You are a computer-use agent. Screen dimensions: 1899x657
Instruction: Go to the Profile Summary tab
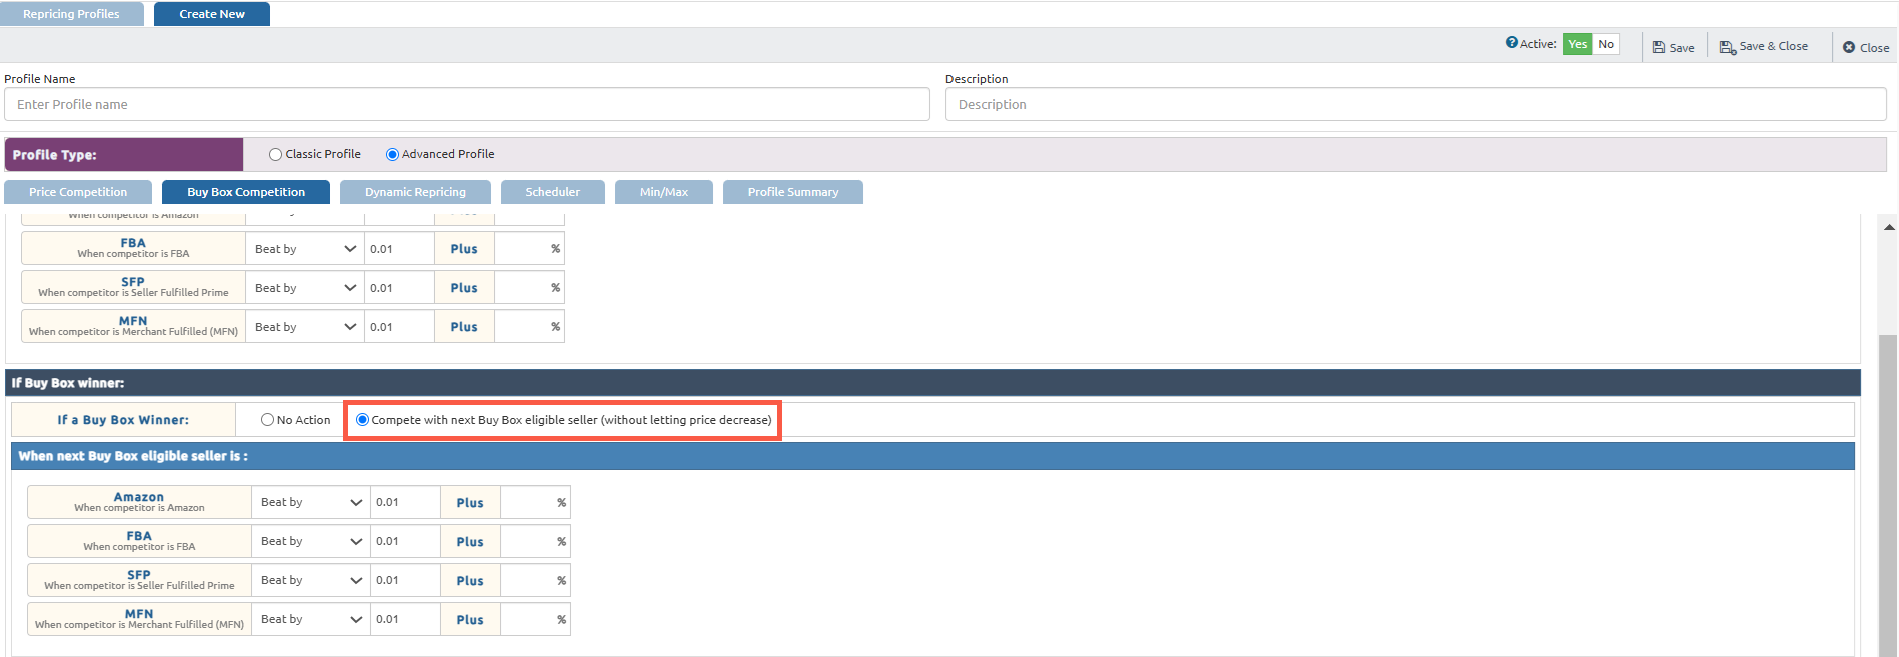point(792,192)
